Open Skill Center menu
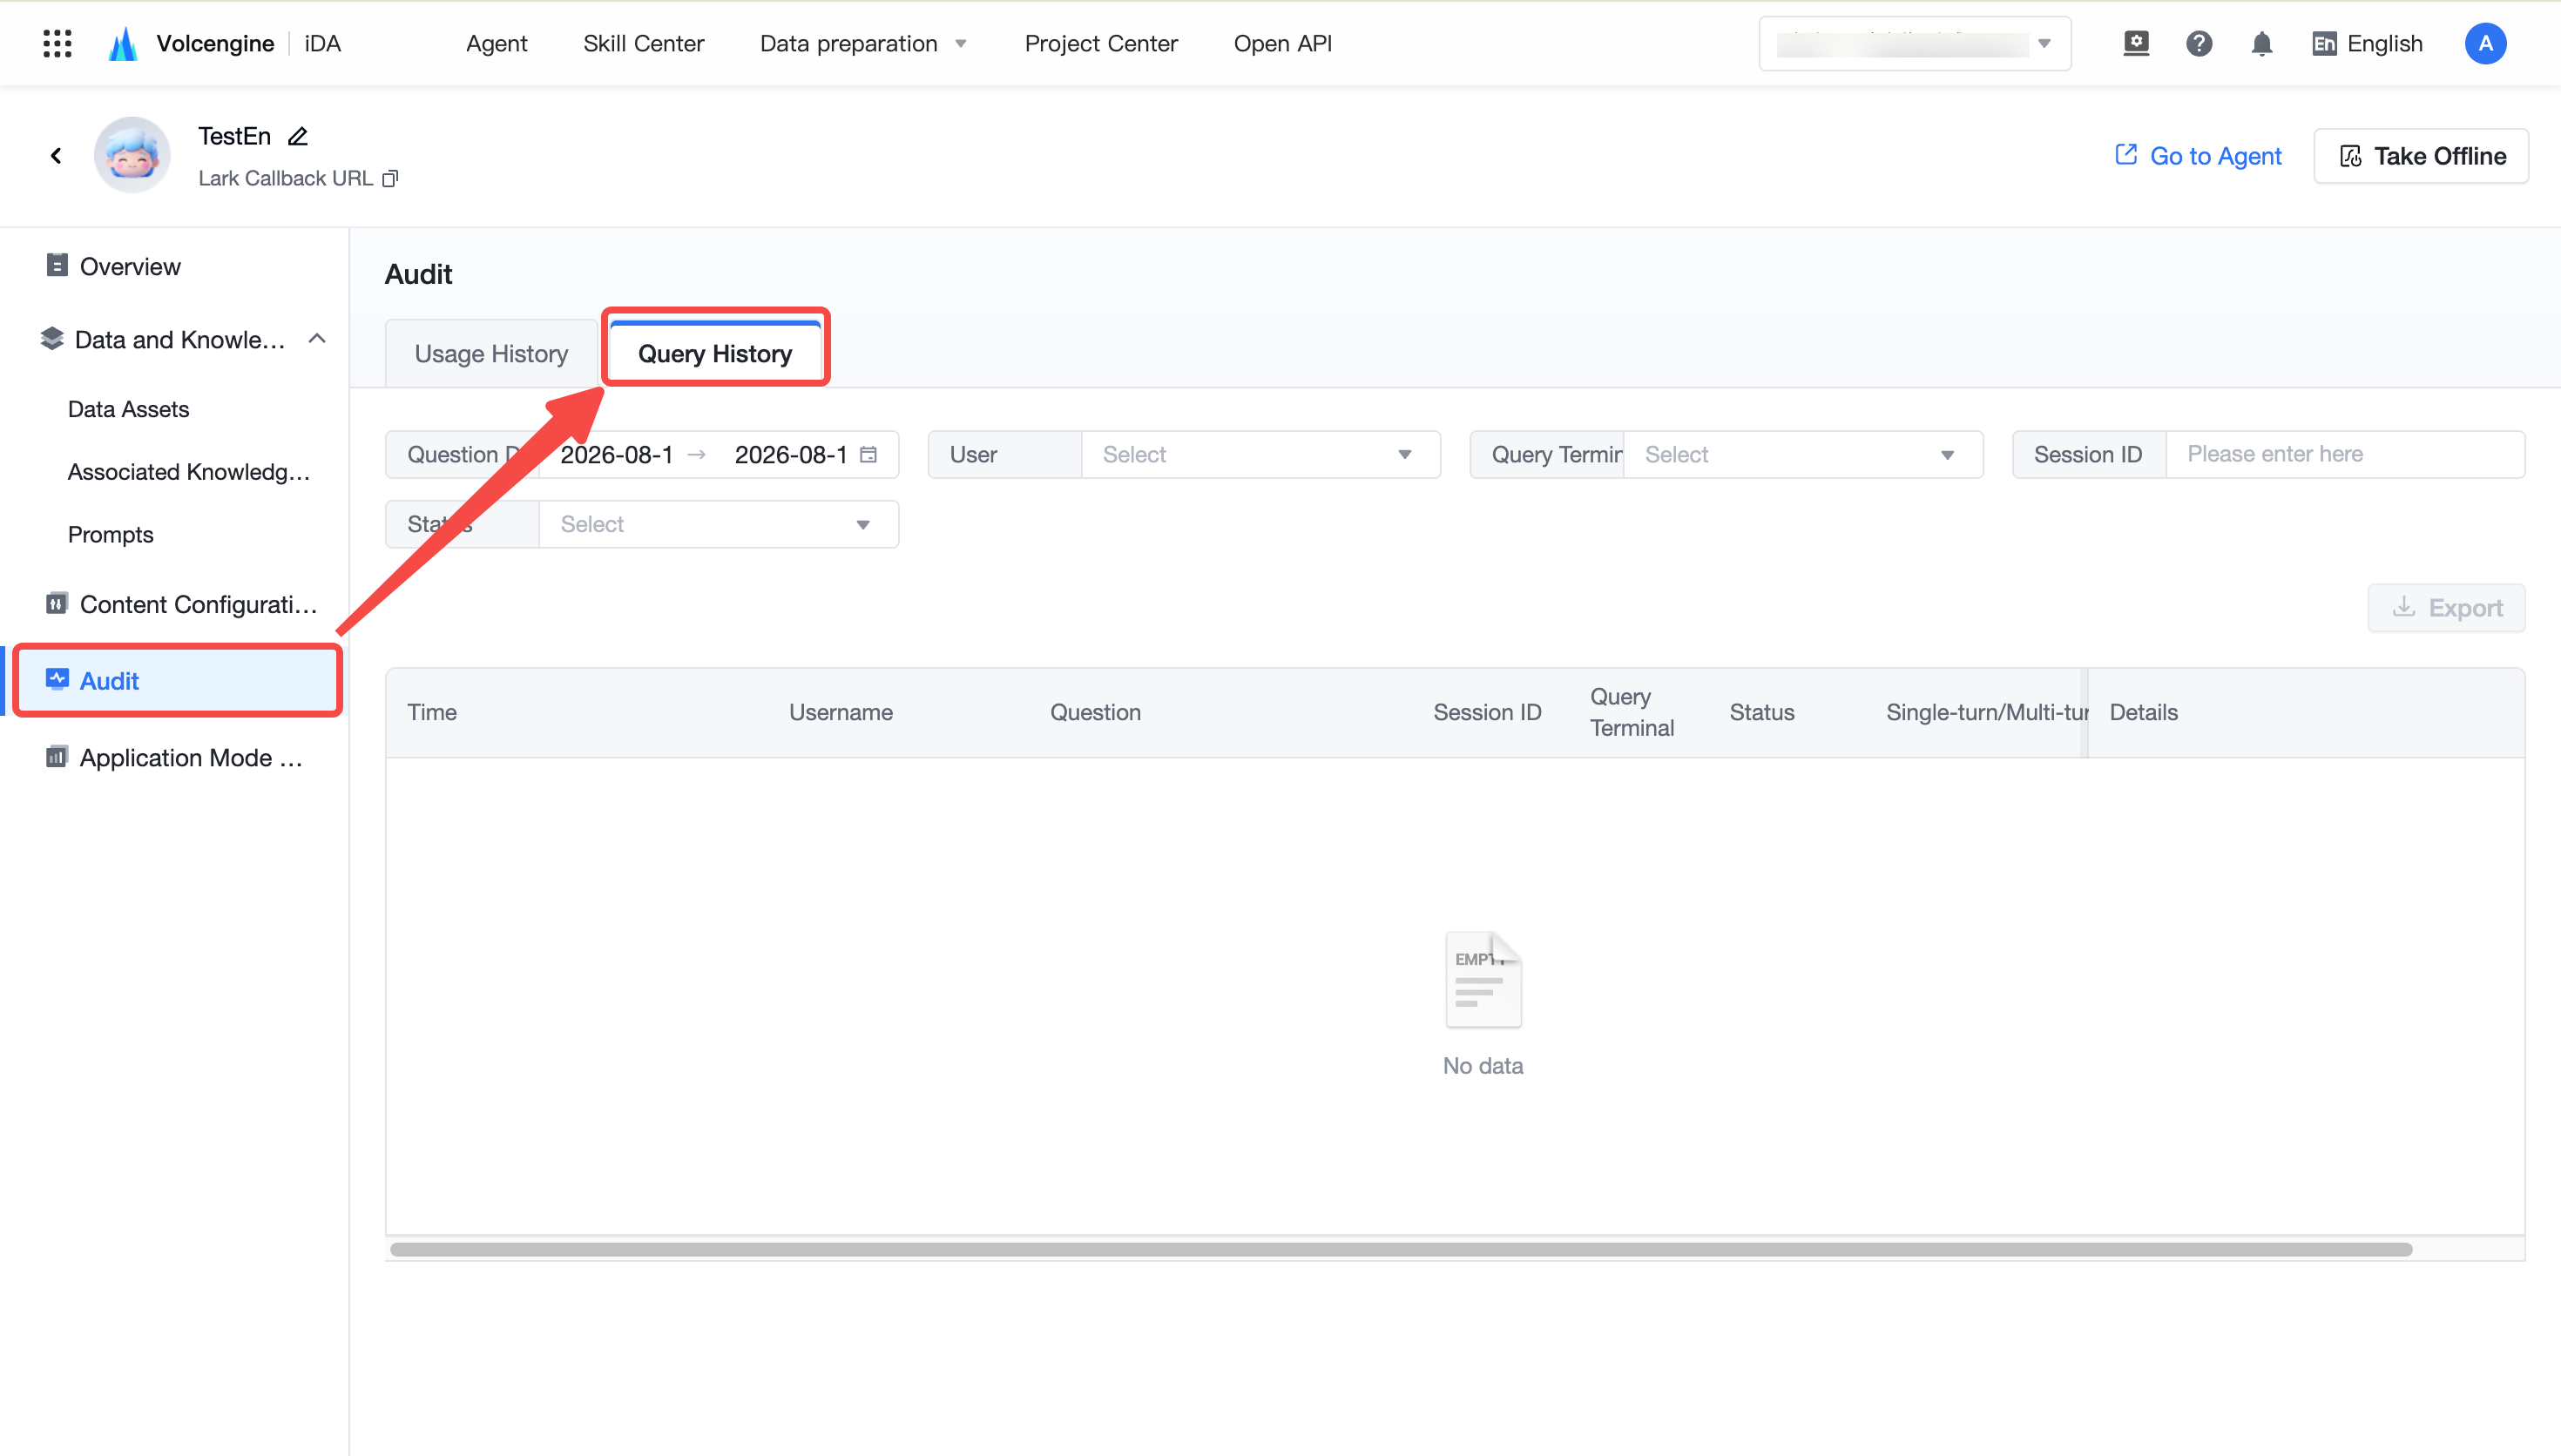The height and width of the screenshot is (1456, 2561). click(643, 43)
